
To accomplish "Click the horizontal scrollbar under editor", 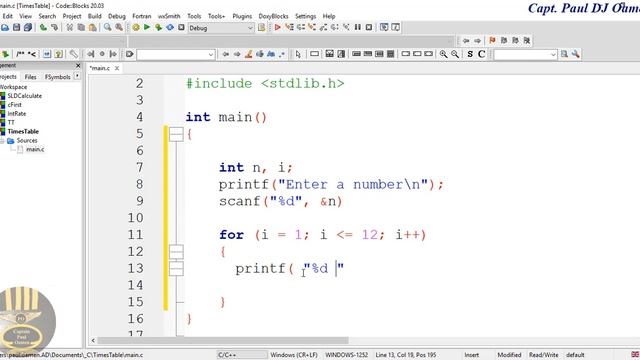I will point(223,340).
